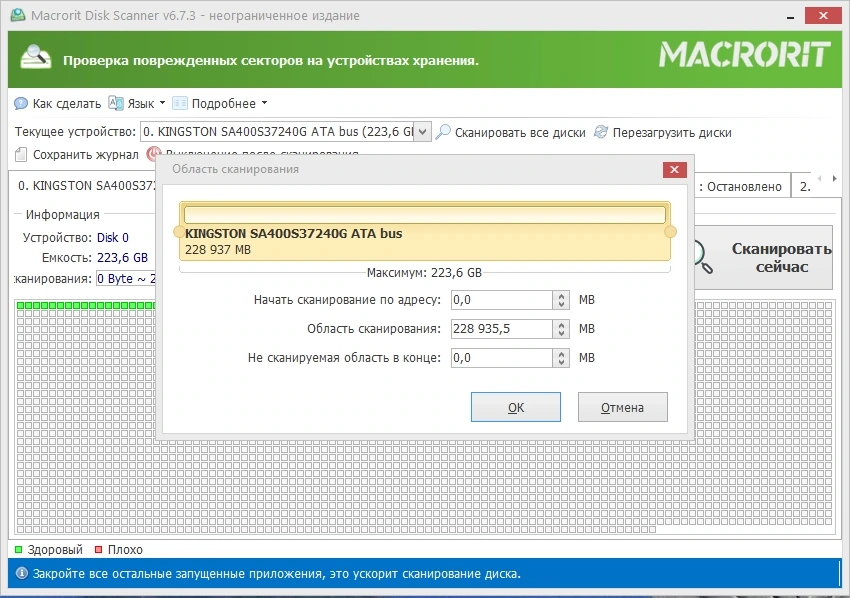Click the 'Перезагрузить диски' refresh icon
This screenshot has width=850, height=598.
601,132
